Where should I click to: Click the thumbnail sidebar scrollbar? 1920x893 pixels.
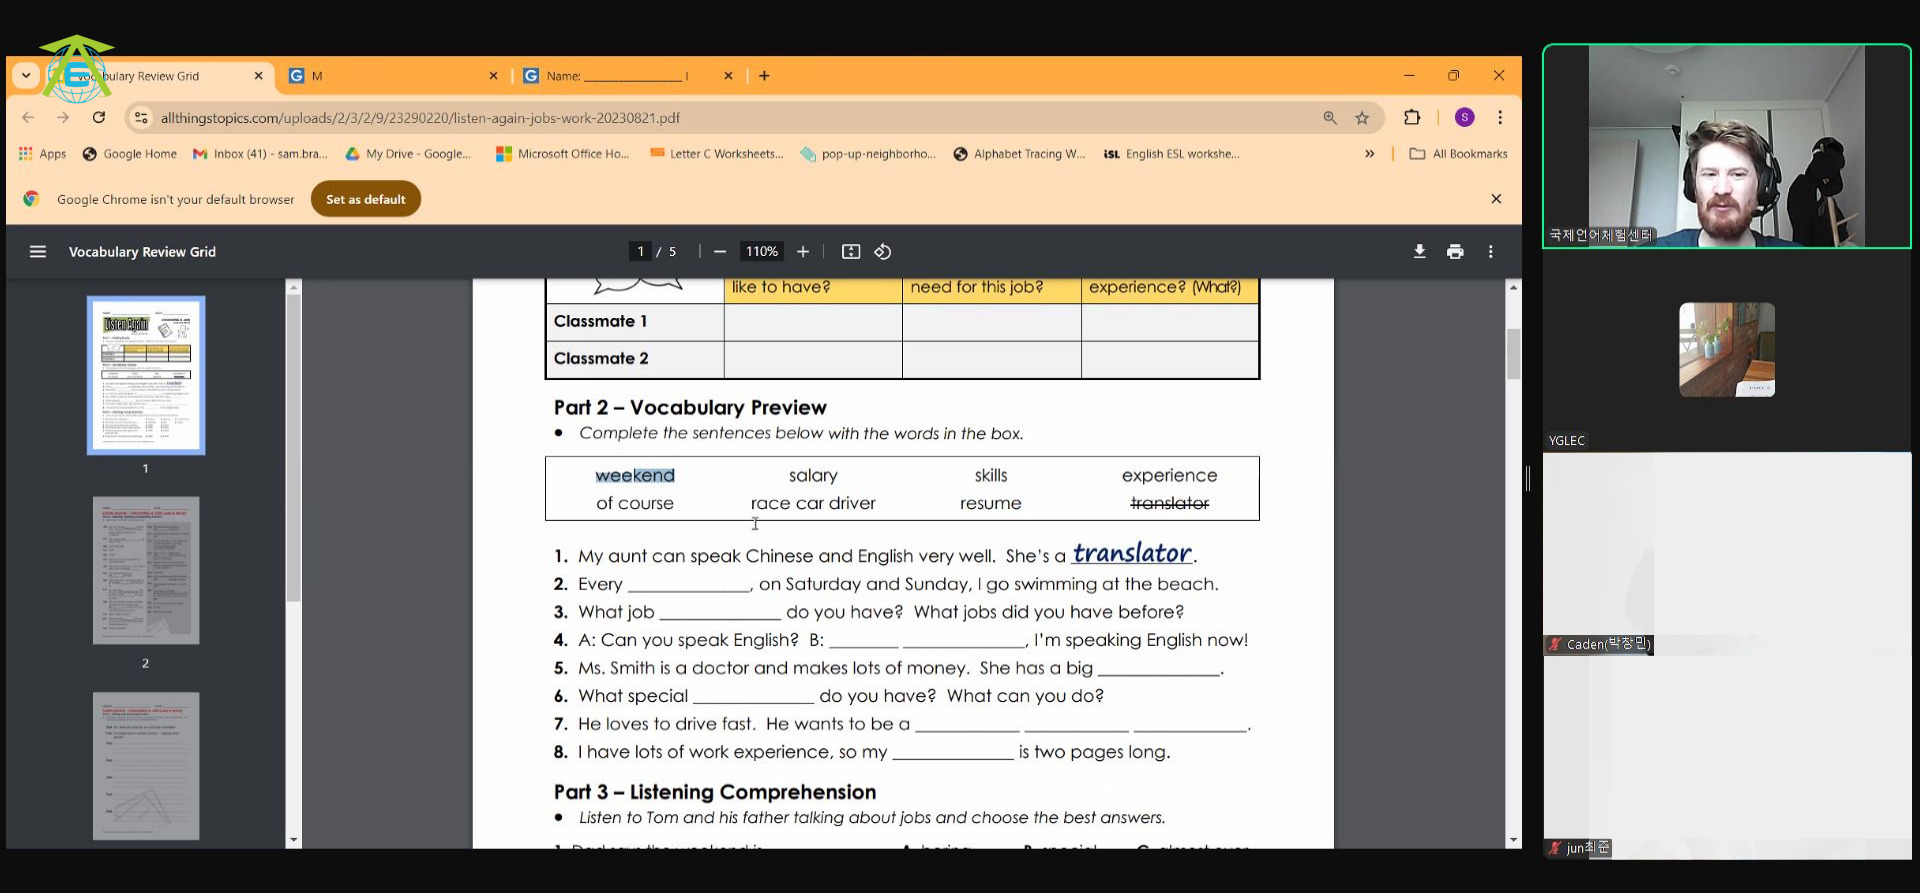294,450
